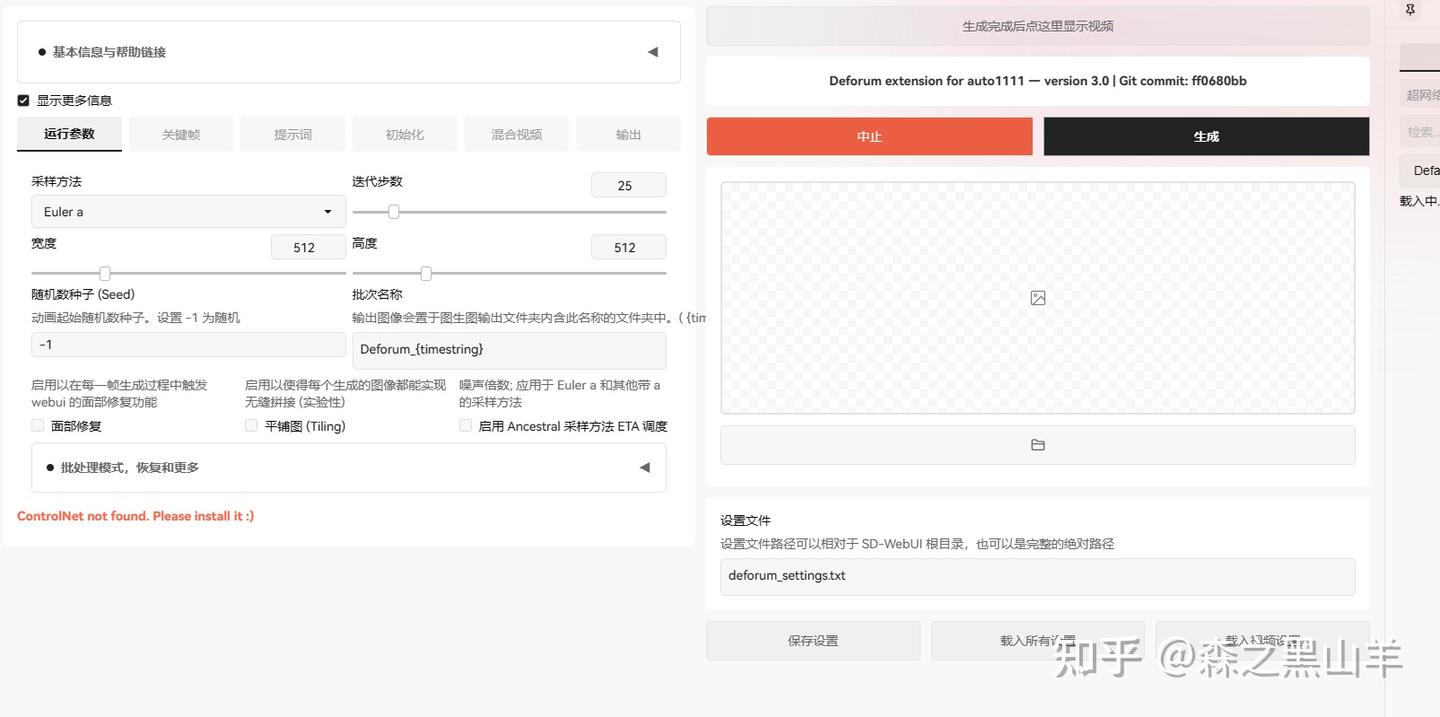Adjust the 宽度 slider
Image resolution: width=1440 pixels, height=717 pixels.
[188, 273]
